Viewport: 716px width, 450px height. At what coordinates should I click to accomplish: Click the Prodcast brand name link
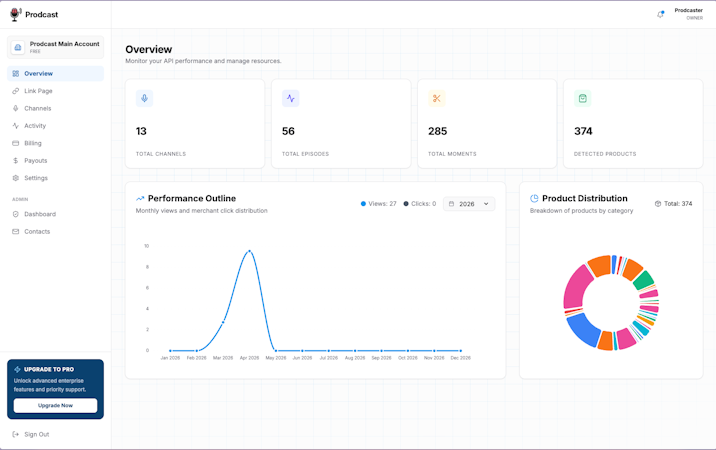[42, 15]
